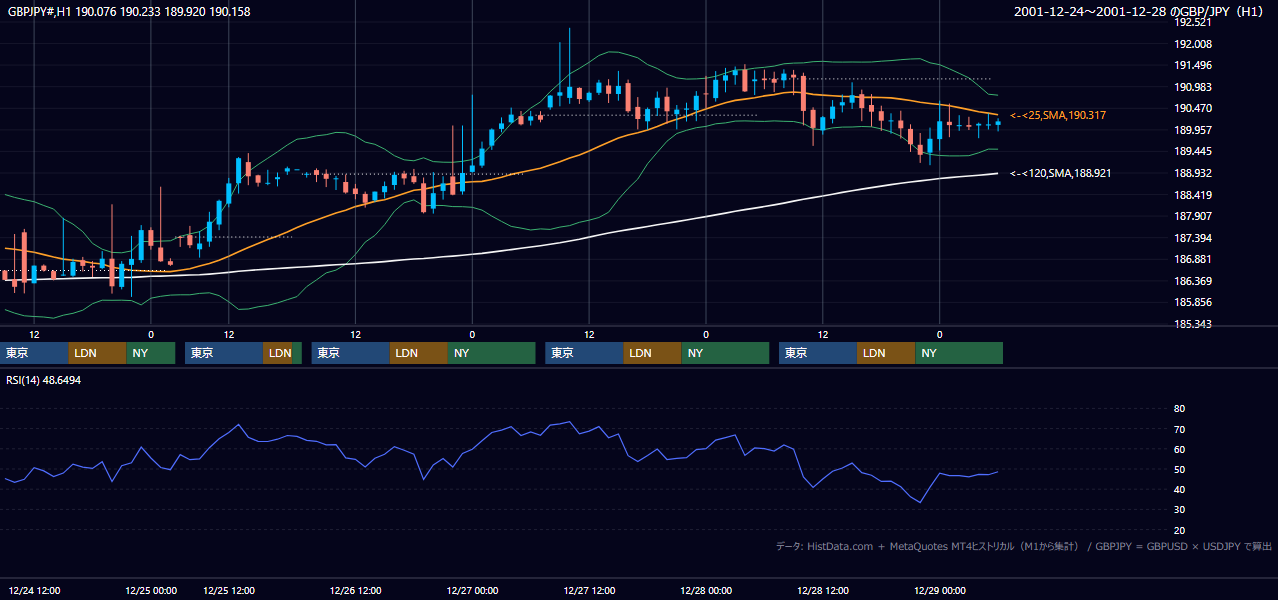The height and width of the screenshot is (600, 1278).
Task: Click the HistData.com data source footnote
Action: [1023, 547]
